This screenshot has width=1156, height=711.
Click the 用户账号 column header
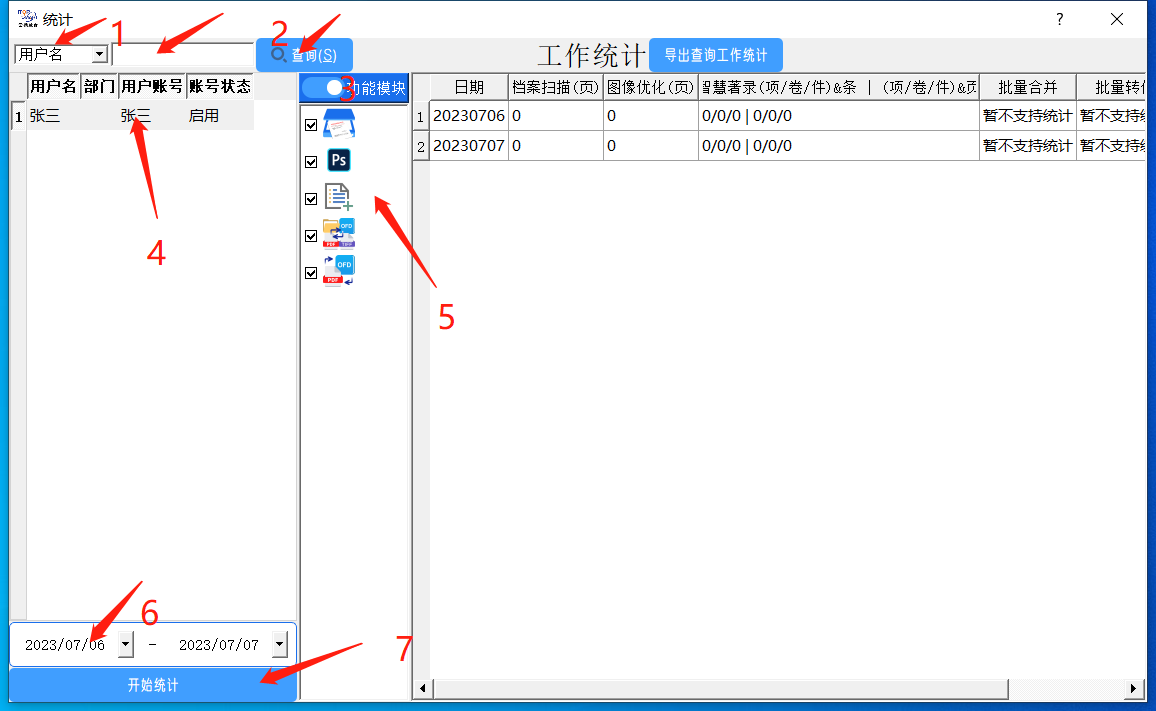[152, 87]
